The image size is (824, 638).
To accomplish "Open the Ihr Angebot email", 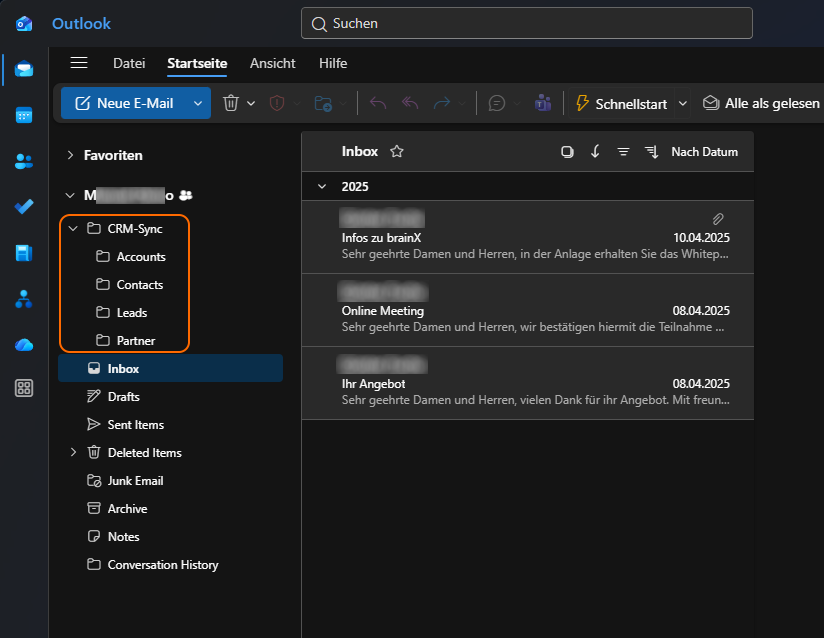I will tap(528, 383).
